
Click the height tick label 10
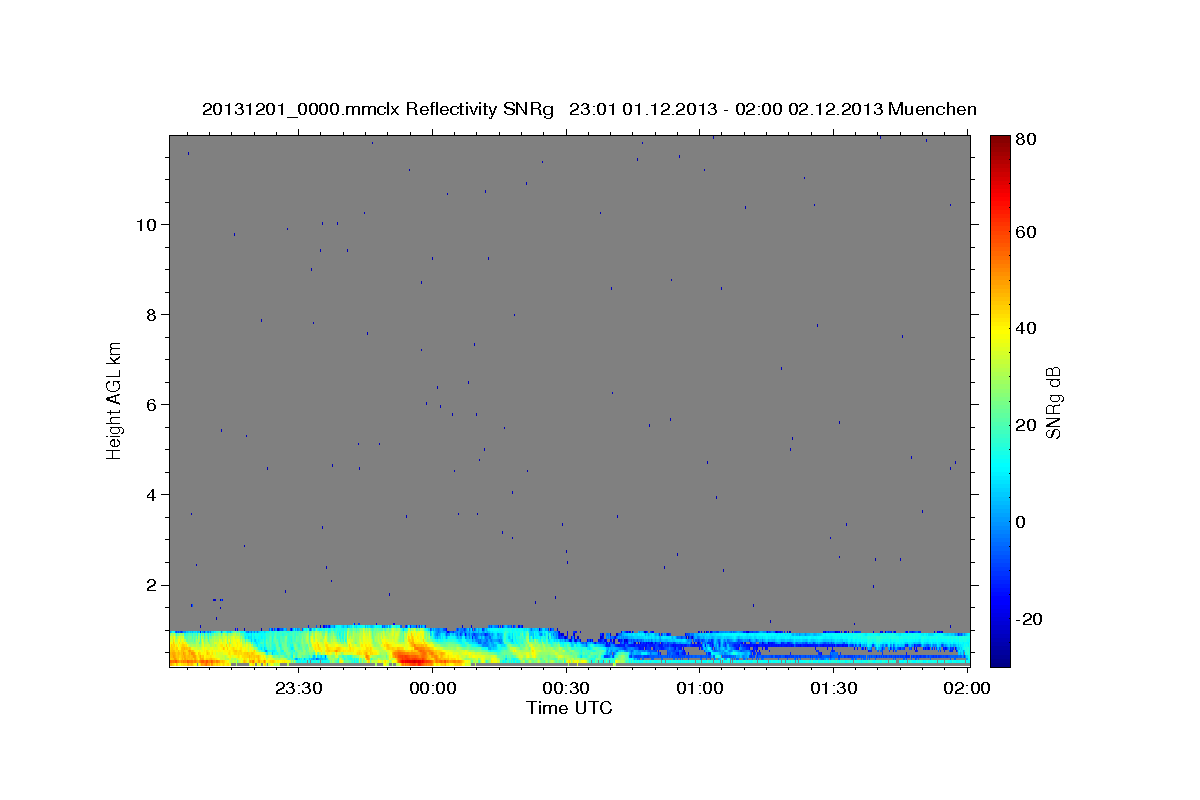(x=145, y=225)
